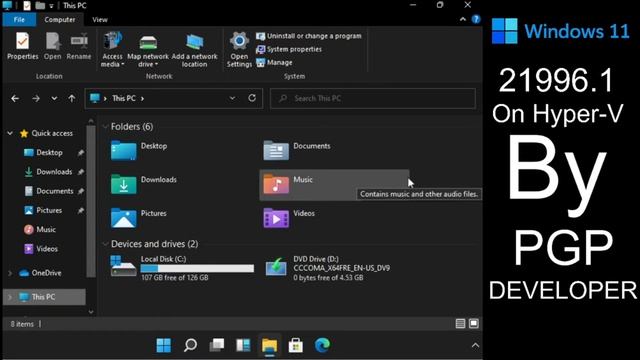Refresh the This PC view
This screenshot has height=360, width=640.
tap(252, 98)
